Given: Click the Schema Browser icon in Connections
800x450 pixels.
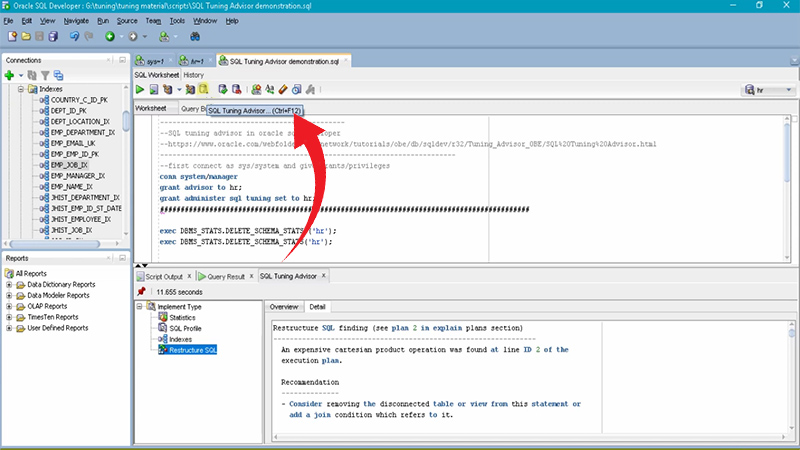Looking at the screenshot, I should 59,76.
